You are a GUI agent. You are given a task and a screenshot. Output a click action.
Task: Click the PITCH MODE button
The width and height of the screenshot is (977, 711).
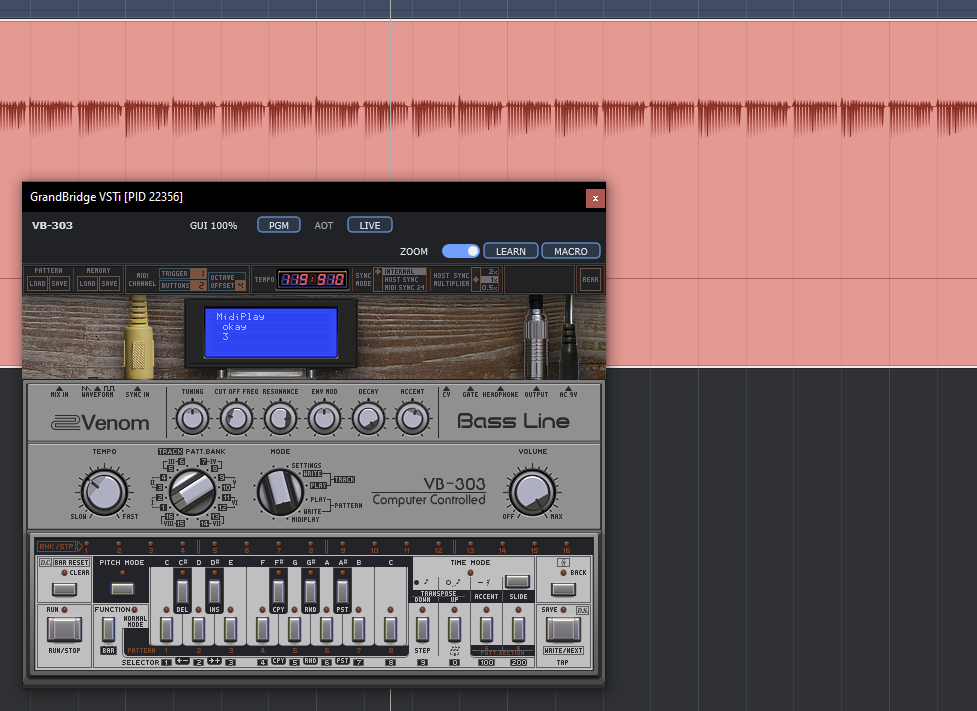122,589
